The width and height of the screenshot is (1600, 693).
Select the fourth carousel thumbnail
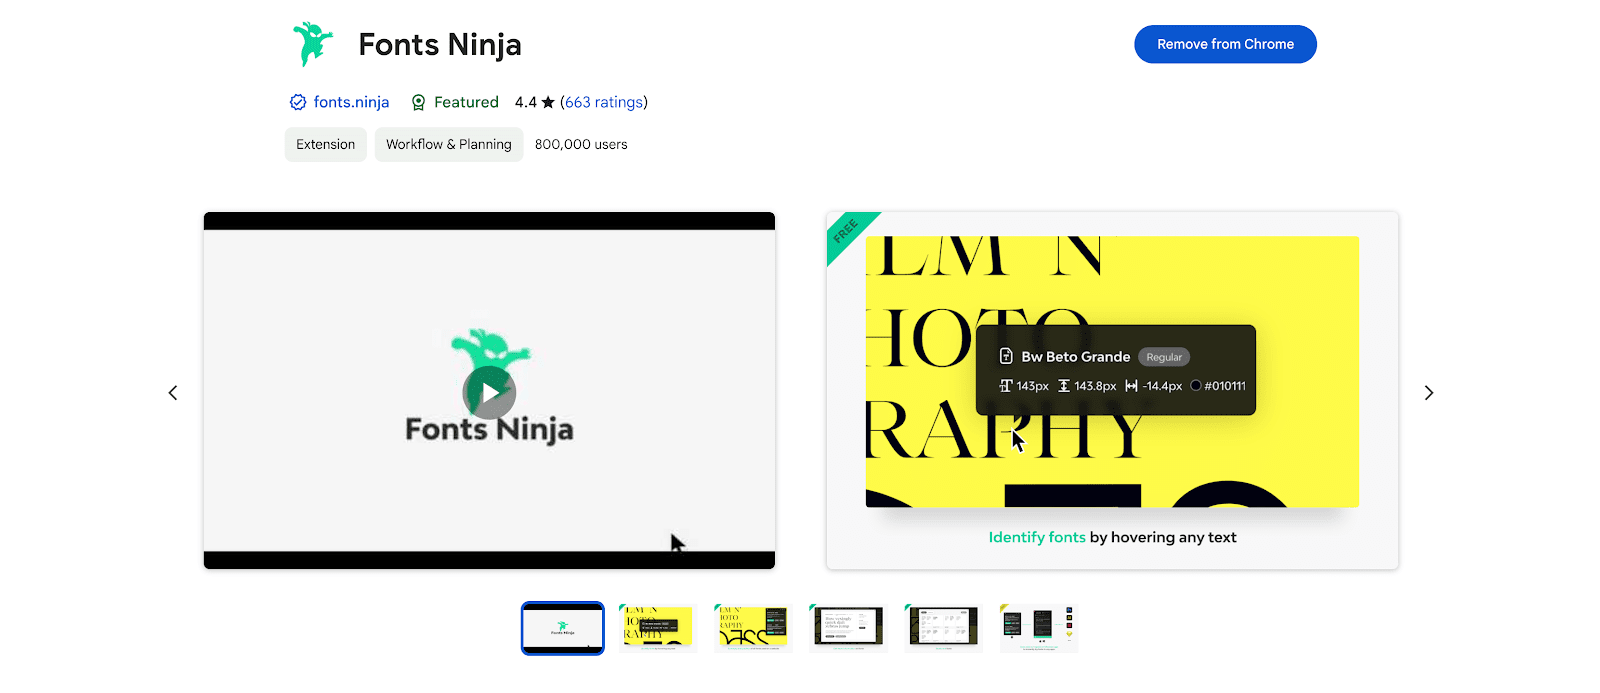coord(848,628)
